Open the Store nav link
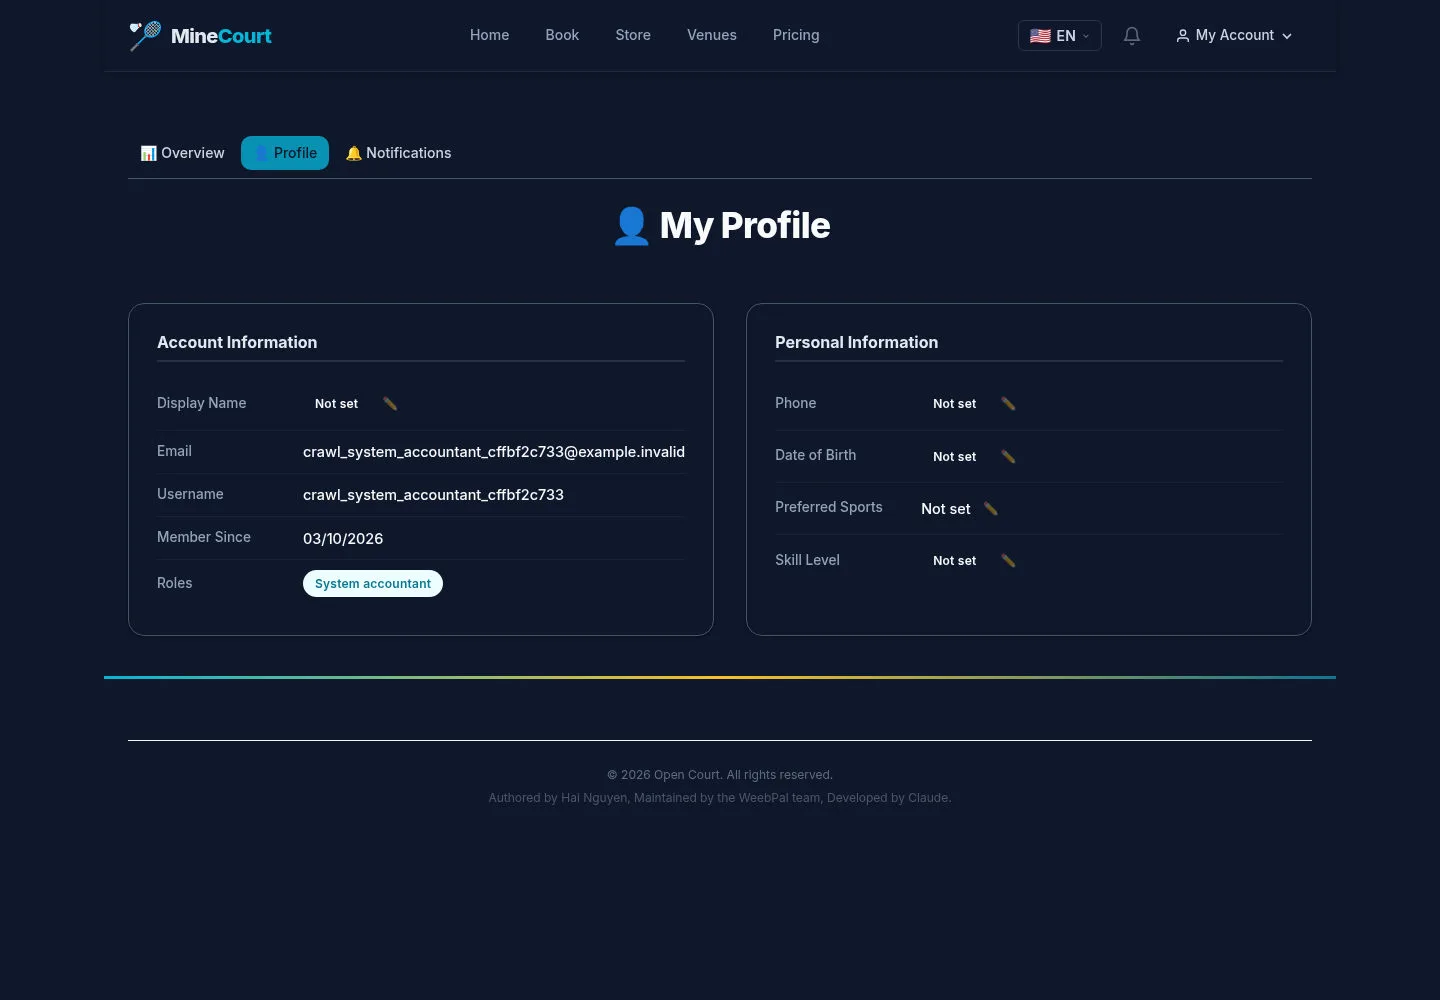The image size is (1440, 1000). point(633,35)
